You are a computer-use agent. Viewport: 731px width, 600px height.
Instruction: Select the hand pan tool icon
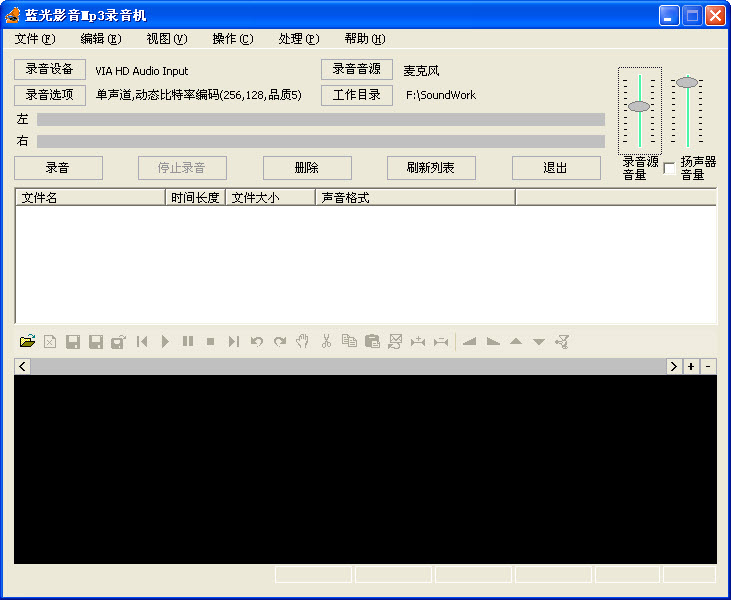pyautogui.click(x=303, y=341)
